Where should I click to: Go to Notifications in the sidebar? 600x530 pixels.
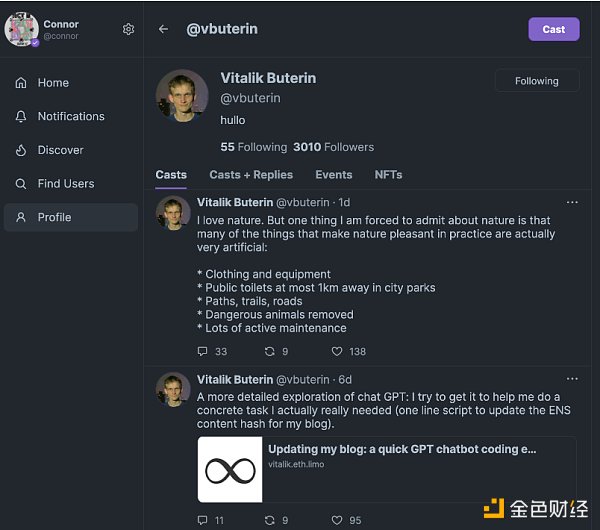tap(70, 116)
